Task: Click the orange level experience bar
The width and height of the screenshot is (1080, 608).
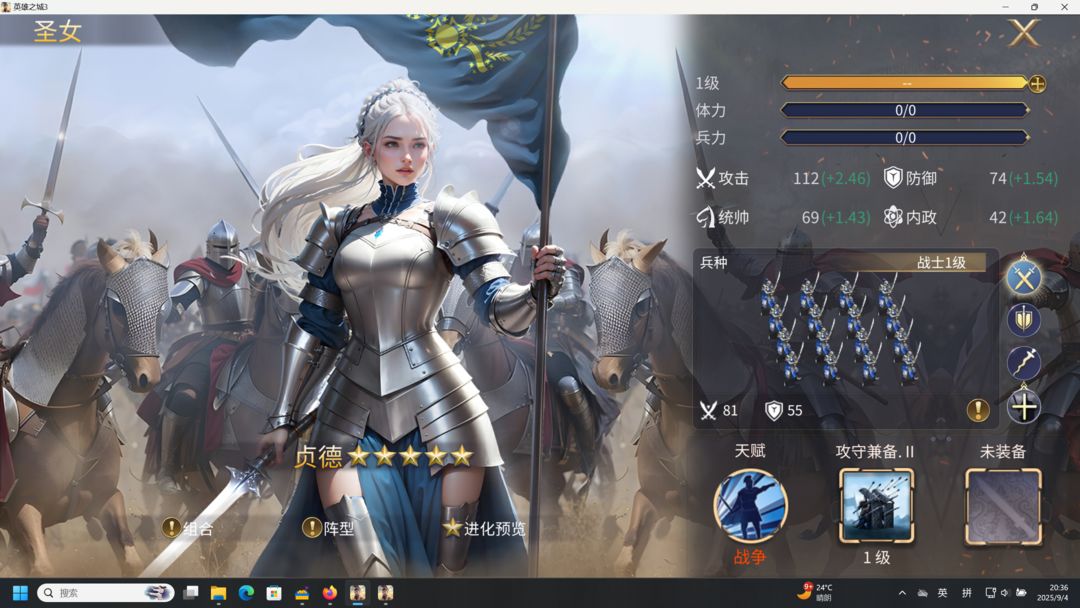Action: (904, 83)
